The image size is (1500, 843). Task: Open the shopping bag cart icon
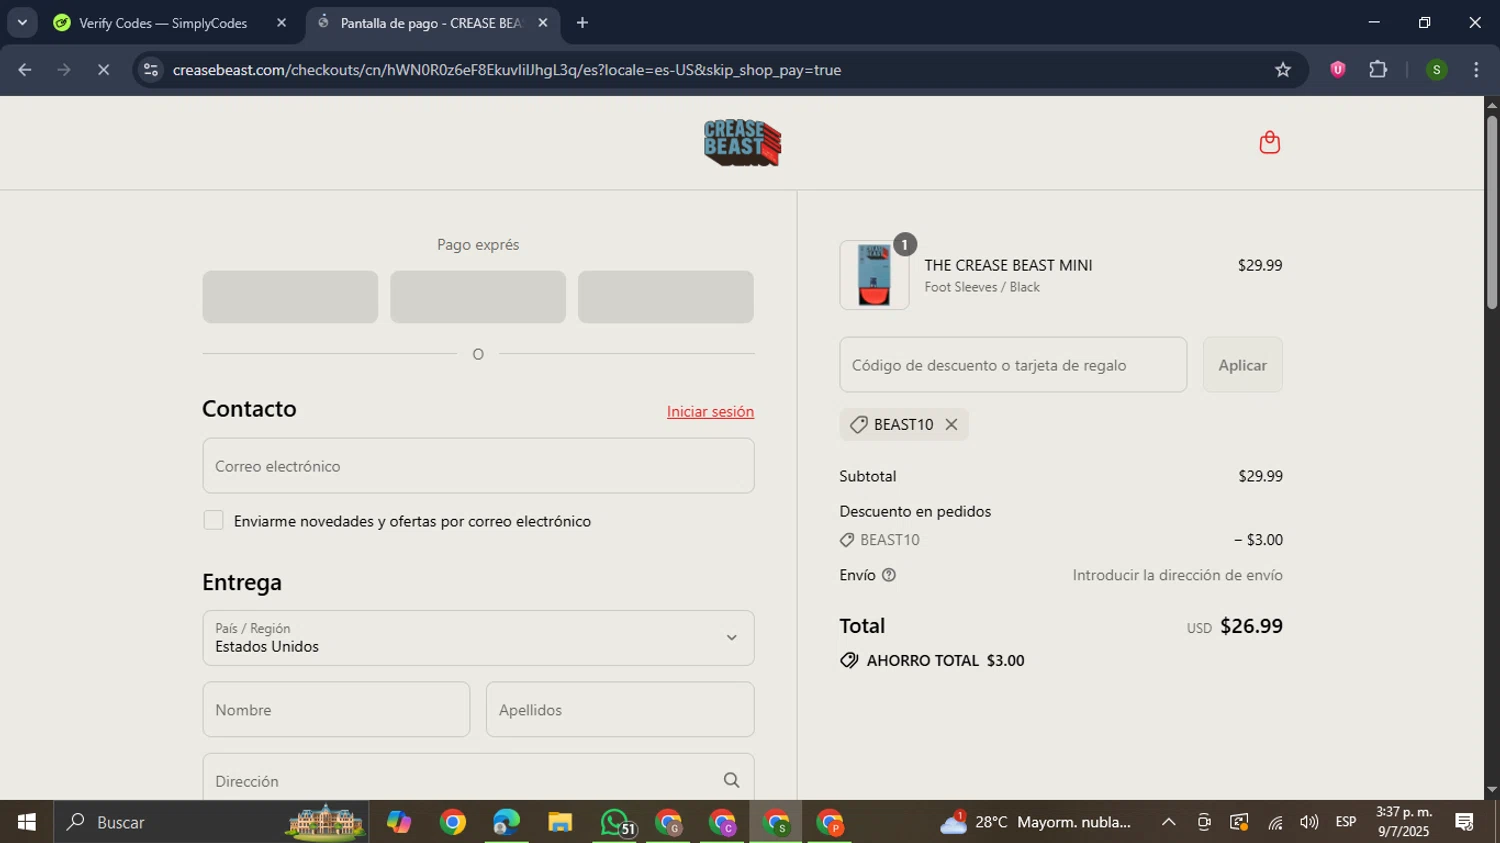[1269, 142]
